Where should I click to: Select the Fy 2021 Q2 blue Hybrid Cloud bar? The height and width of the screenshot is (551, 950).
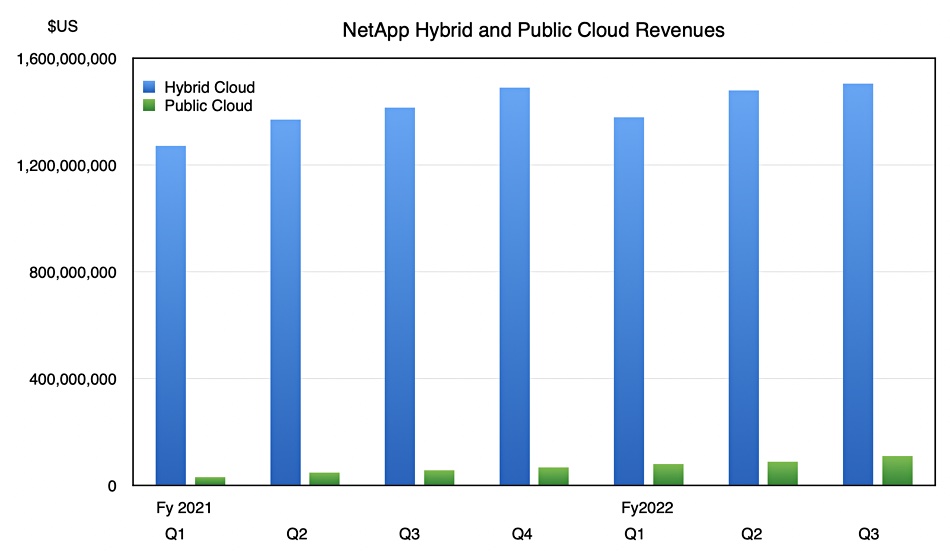pyautogui.click(x=285, y=302)
